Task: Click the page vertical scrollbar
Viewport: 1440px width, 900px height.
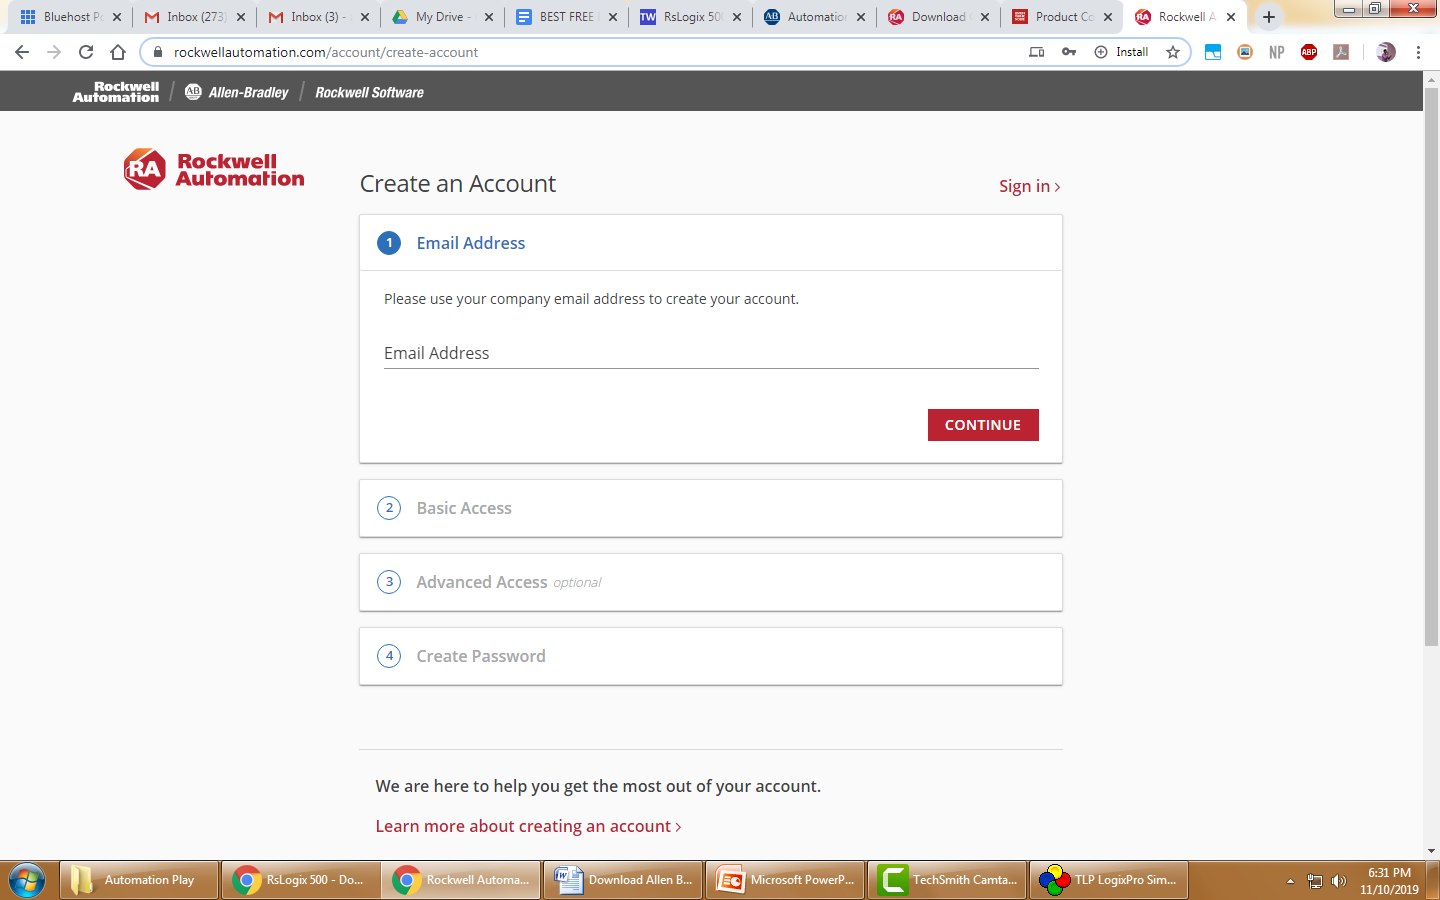Action: [x=1431, y=366]
